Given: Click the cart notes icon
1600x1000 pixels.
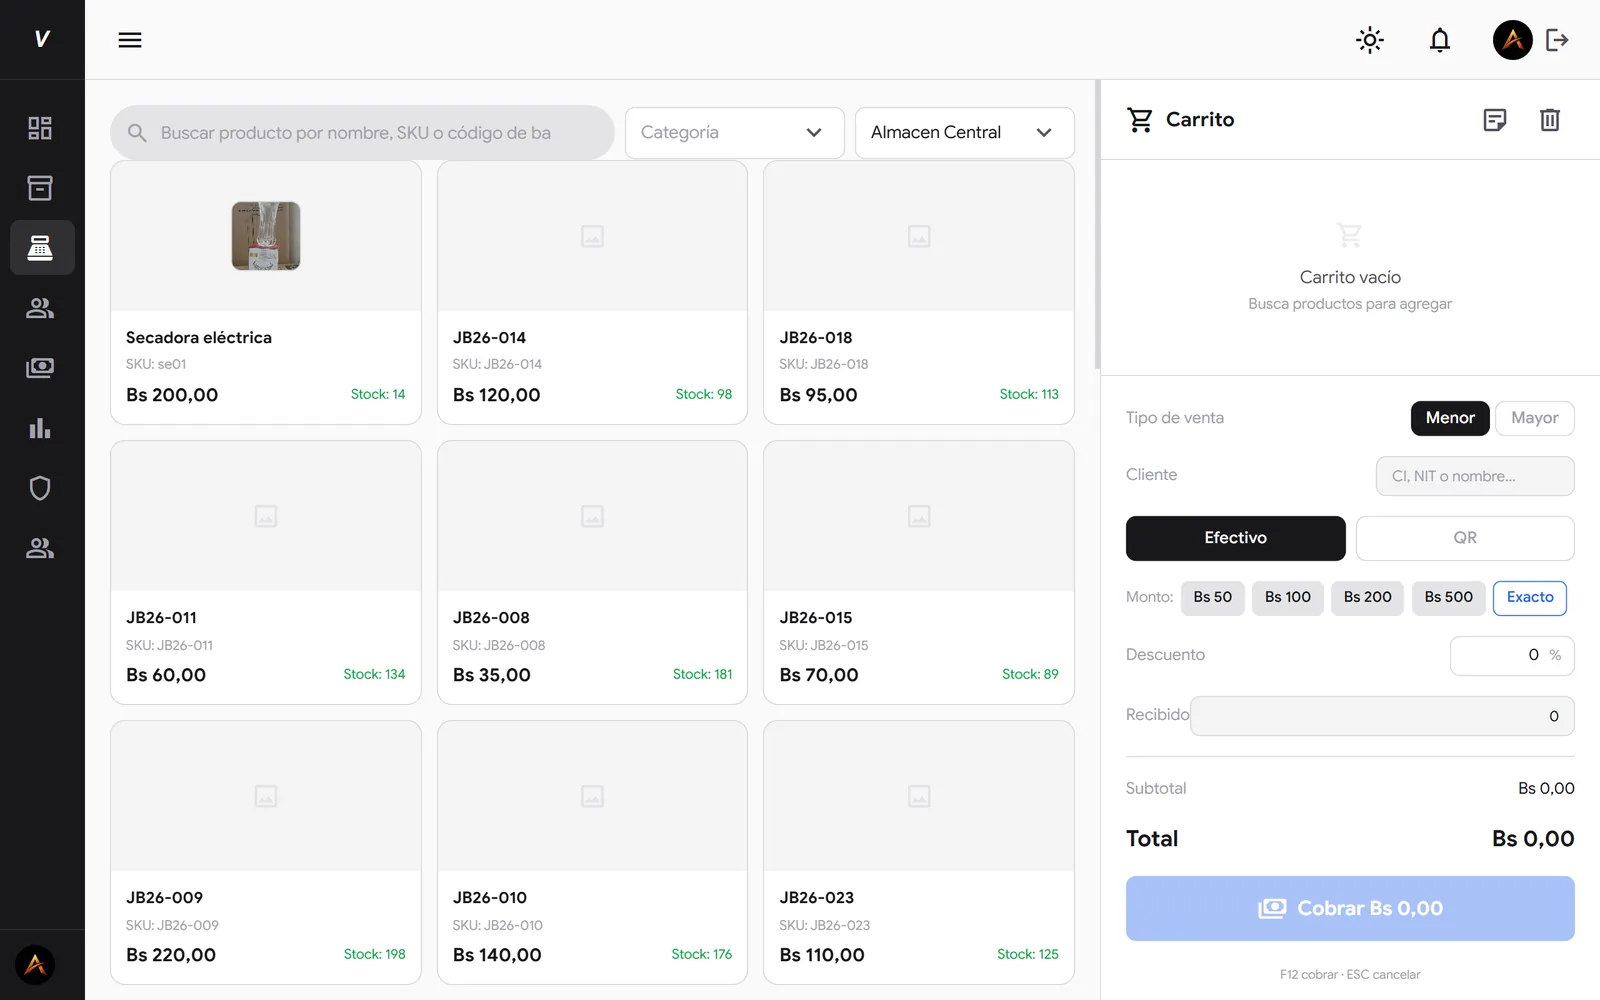Looking at the screenshot, I should click(x=1495, y=120).
